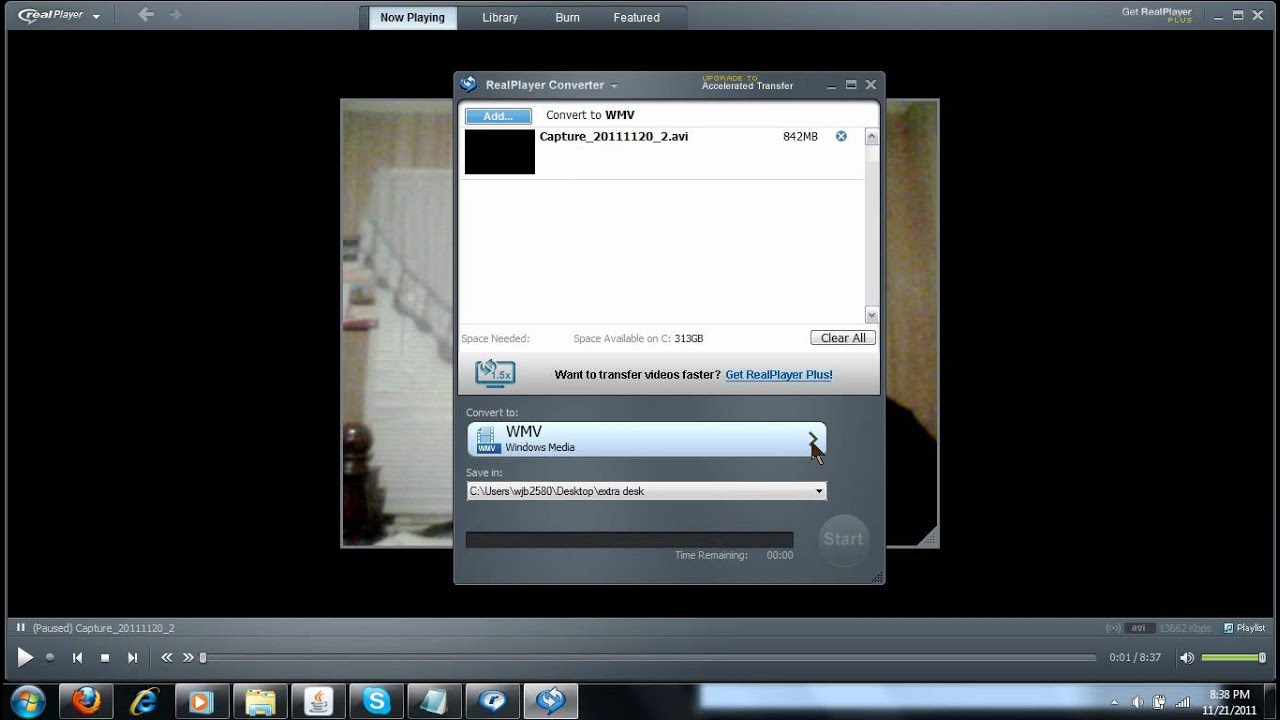Click the 842MB file size
1280x720 pixels.
point(800,137)
